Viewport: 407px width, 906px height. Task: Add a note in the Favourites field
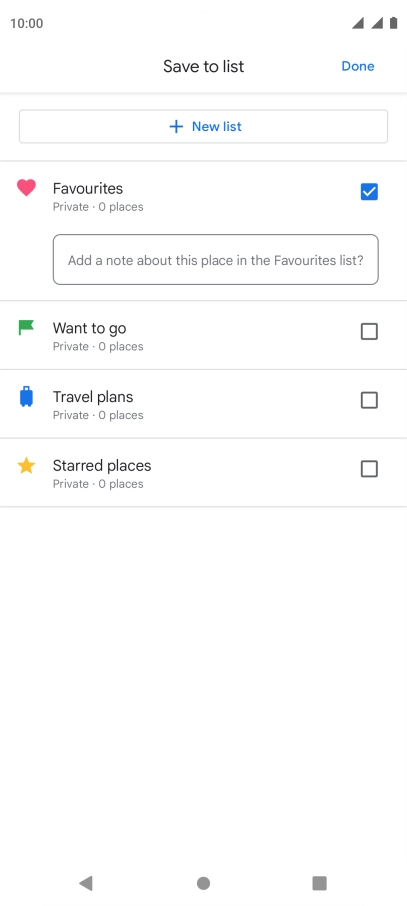pos(216,259)
